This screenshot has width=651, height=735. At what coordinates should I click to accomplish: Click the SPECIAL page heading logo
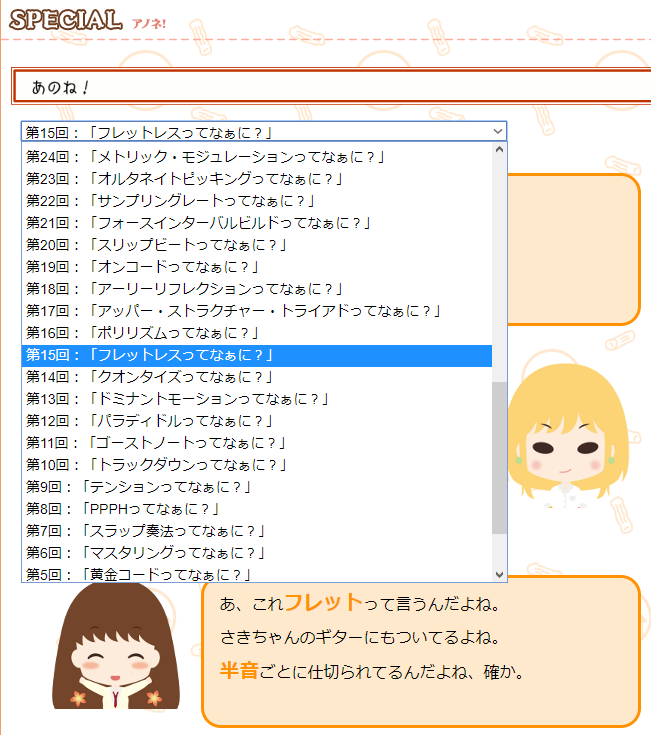pyautogui.click(x=66, y=20)
